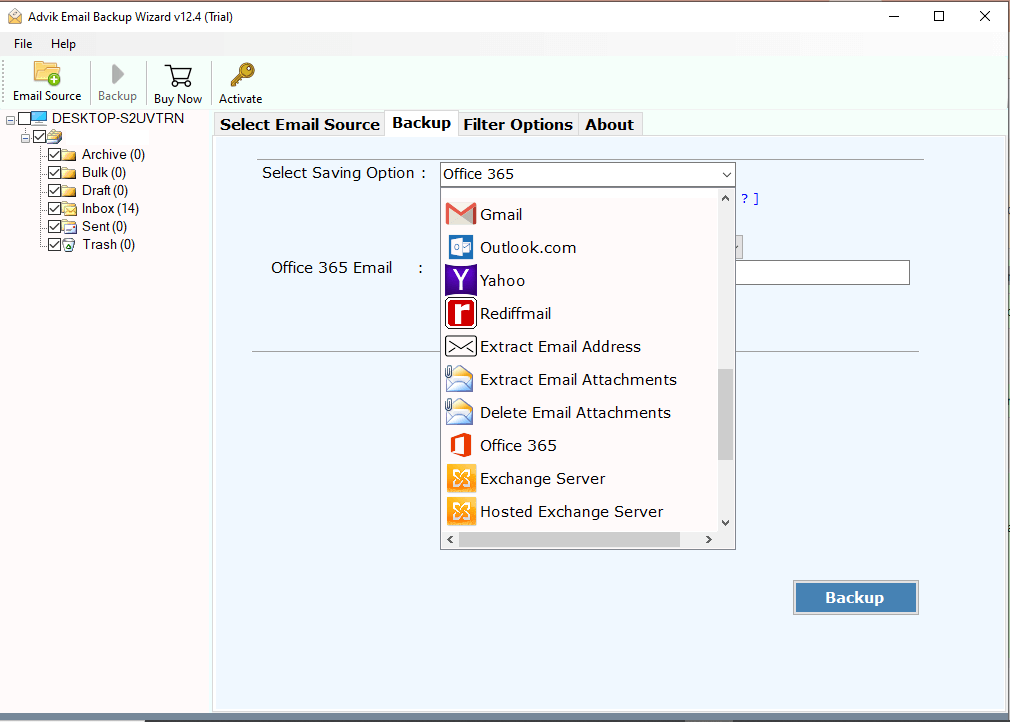This screenshot has width=1010, height=722.
Task: Click the Sent folder icon
Action: [x=69, y=227]
